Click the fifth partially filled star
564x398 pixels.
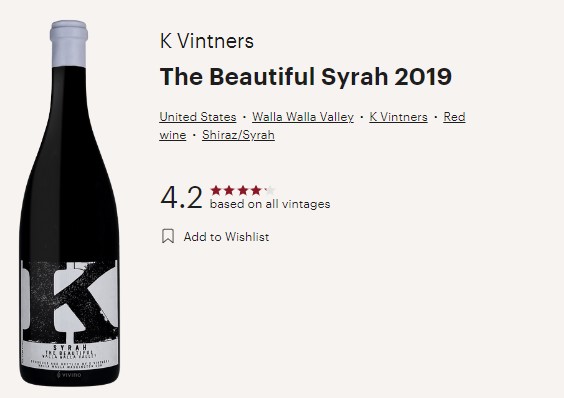[270, 190]
